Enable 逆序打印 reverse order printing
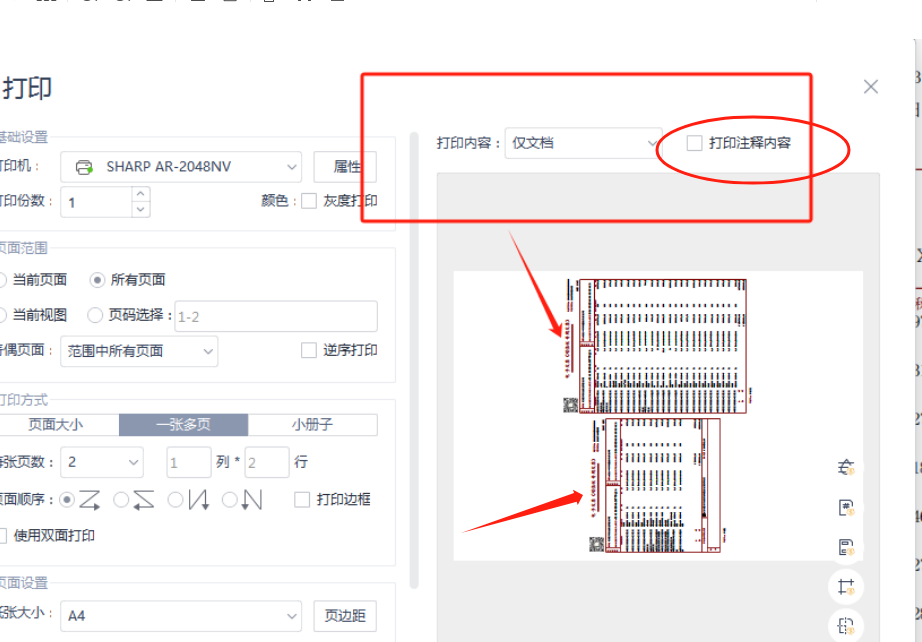The height and width of the screenshot is (642, 922). [x=309, y=351]
